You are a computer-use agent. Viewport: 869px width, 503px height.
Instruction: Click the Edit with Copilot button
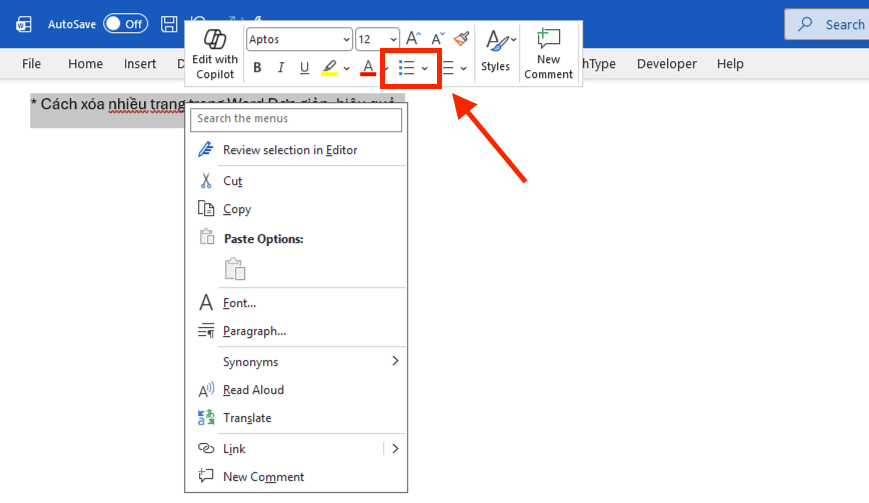click(x=215, y=54)
